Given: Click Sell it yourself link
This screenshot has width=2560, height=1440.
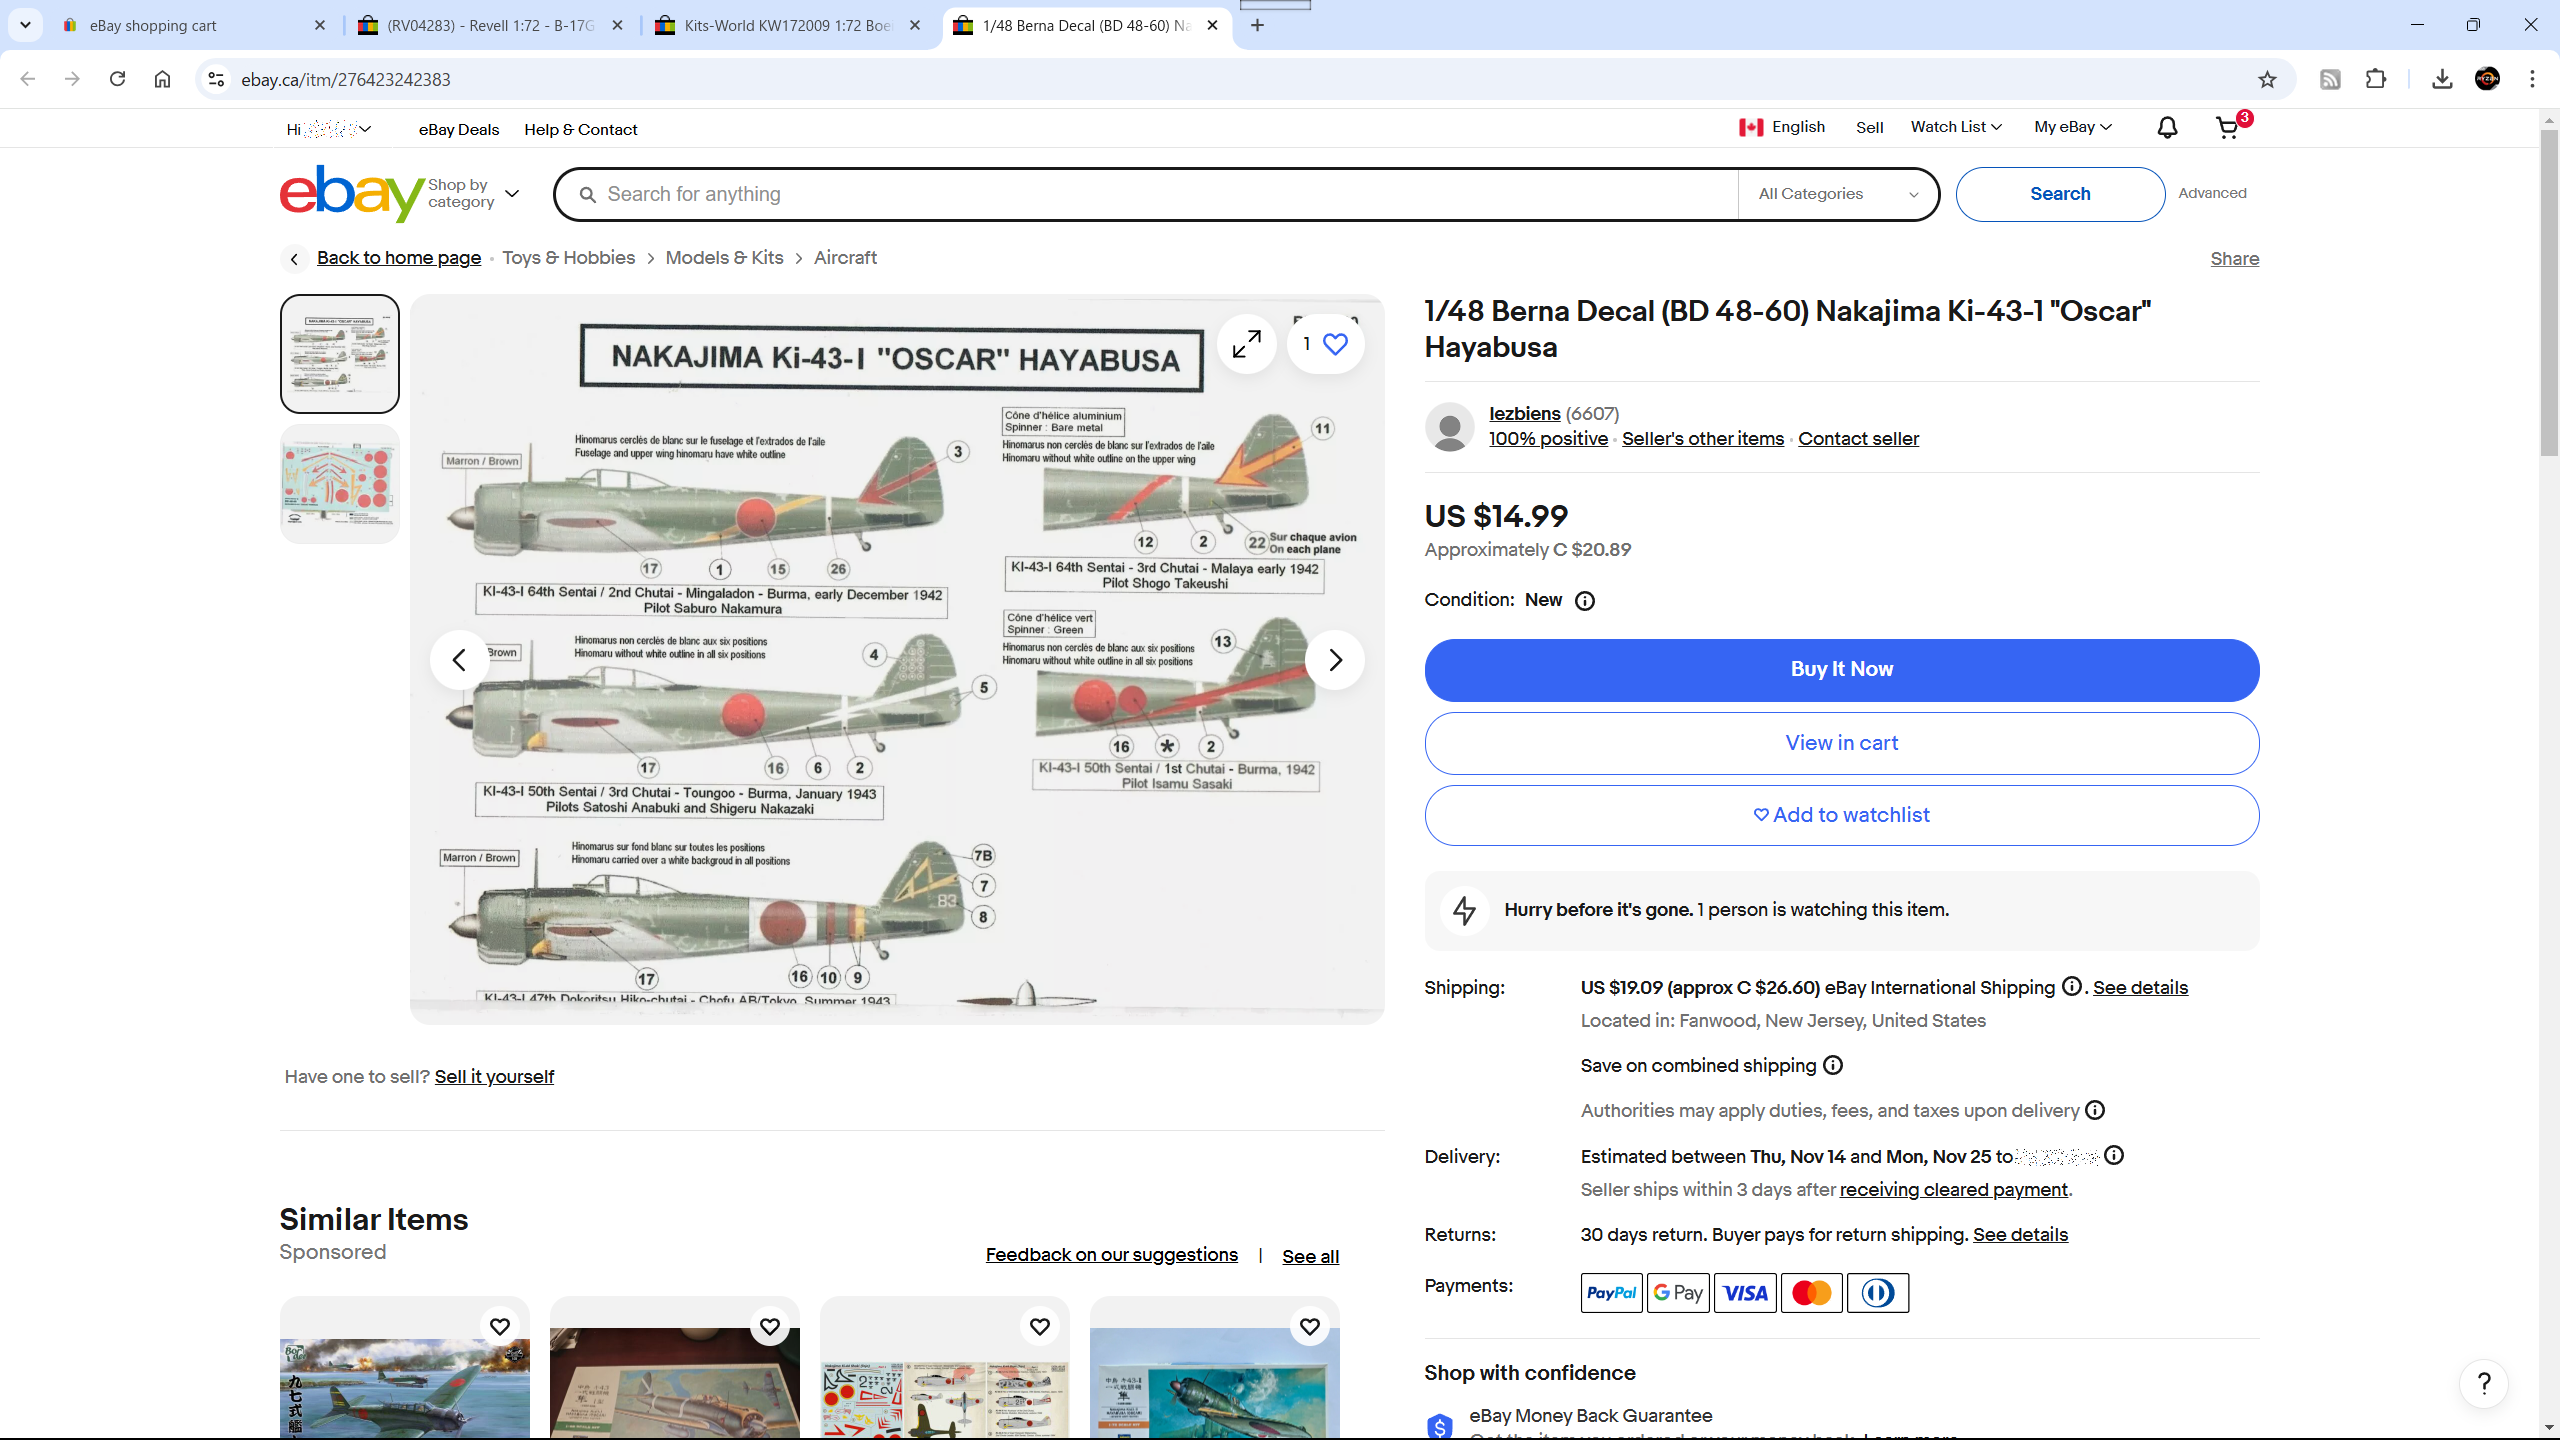Looking at the screenshot, I should tap(494, 1076).
